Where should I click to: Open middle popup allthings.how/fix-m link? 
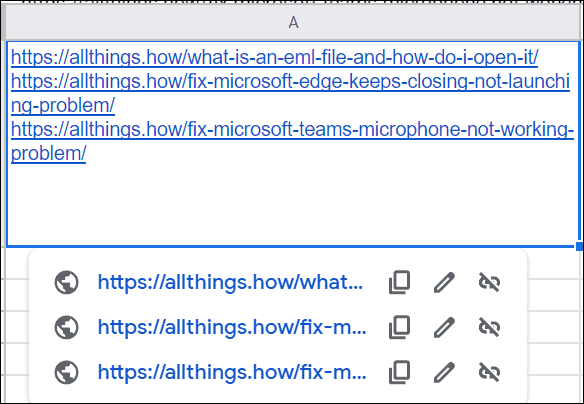coord(232,327)
